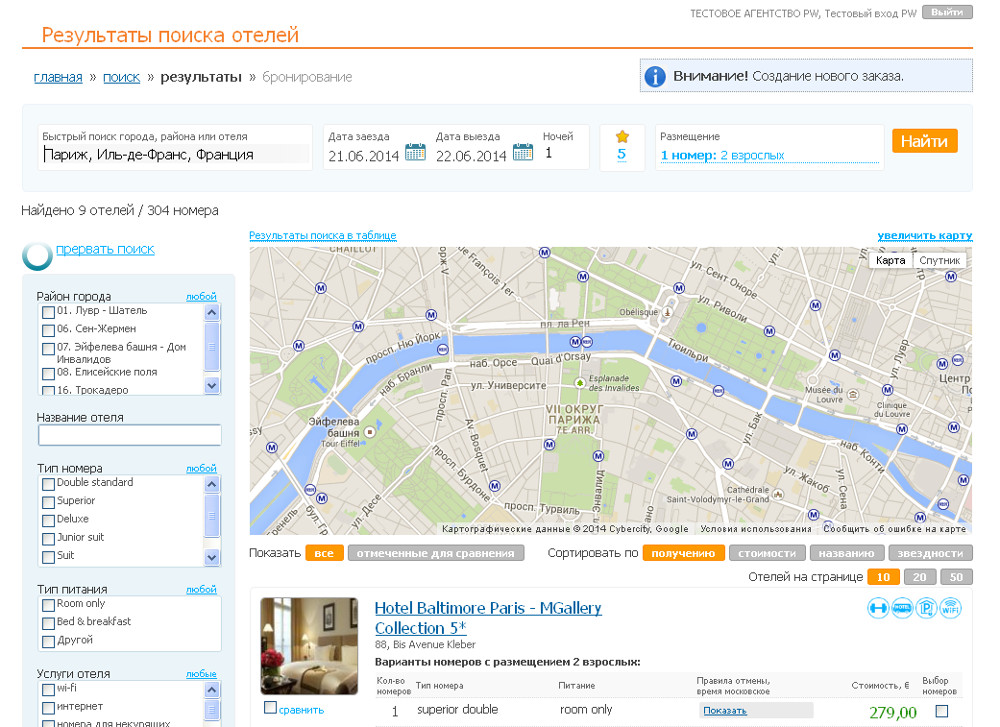Click the district list scrollbar thumb
This screenshot has height=727, width=1000.
pos(212,347)
